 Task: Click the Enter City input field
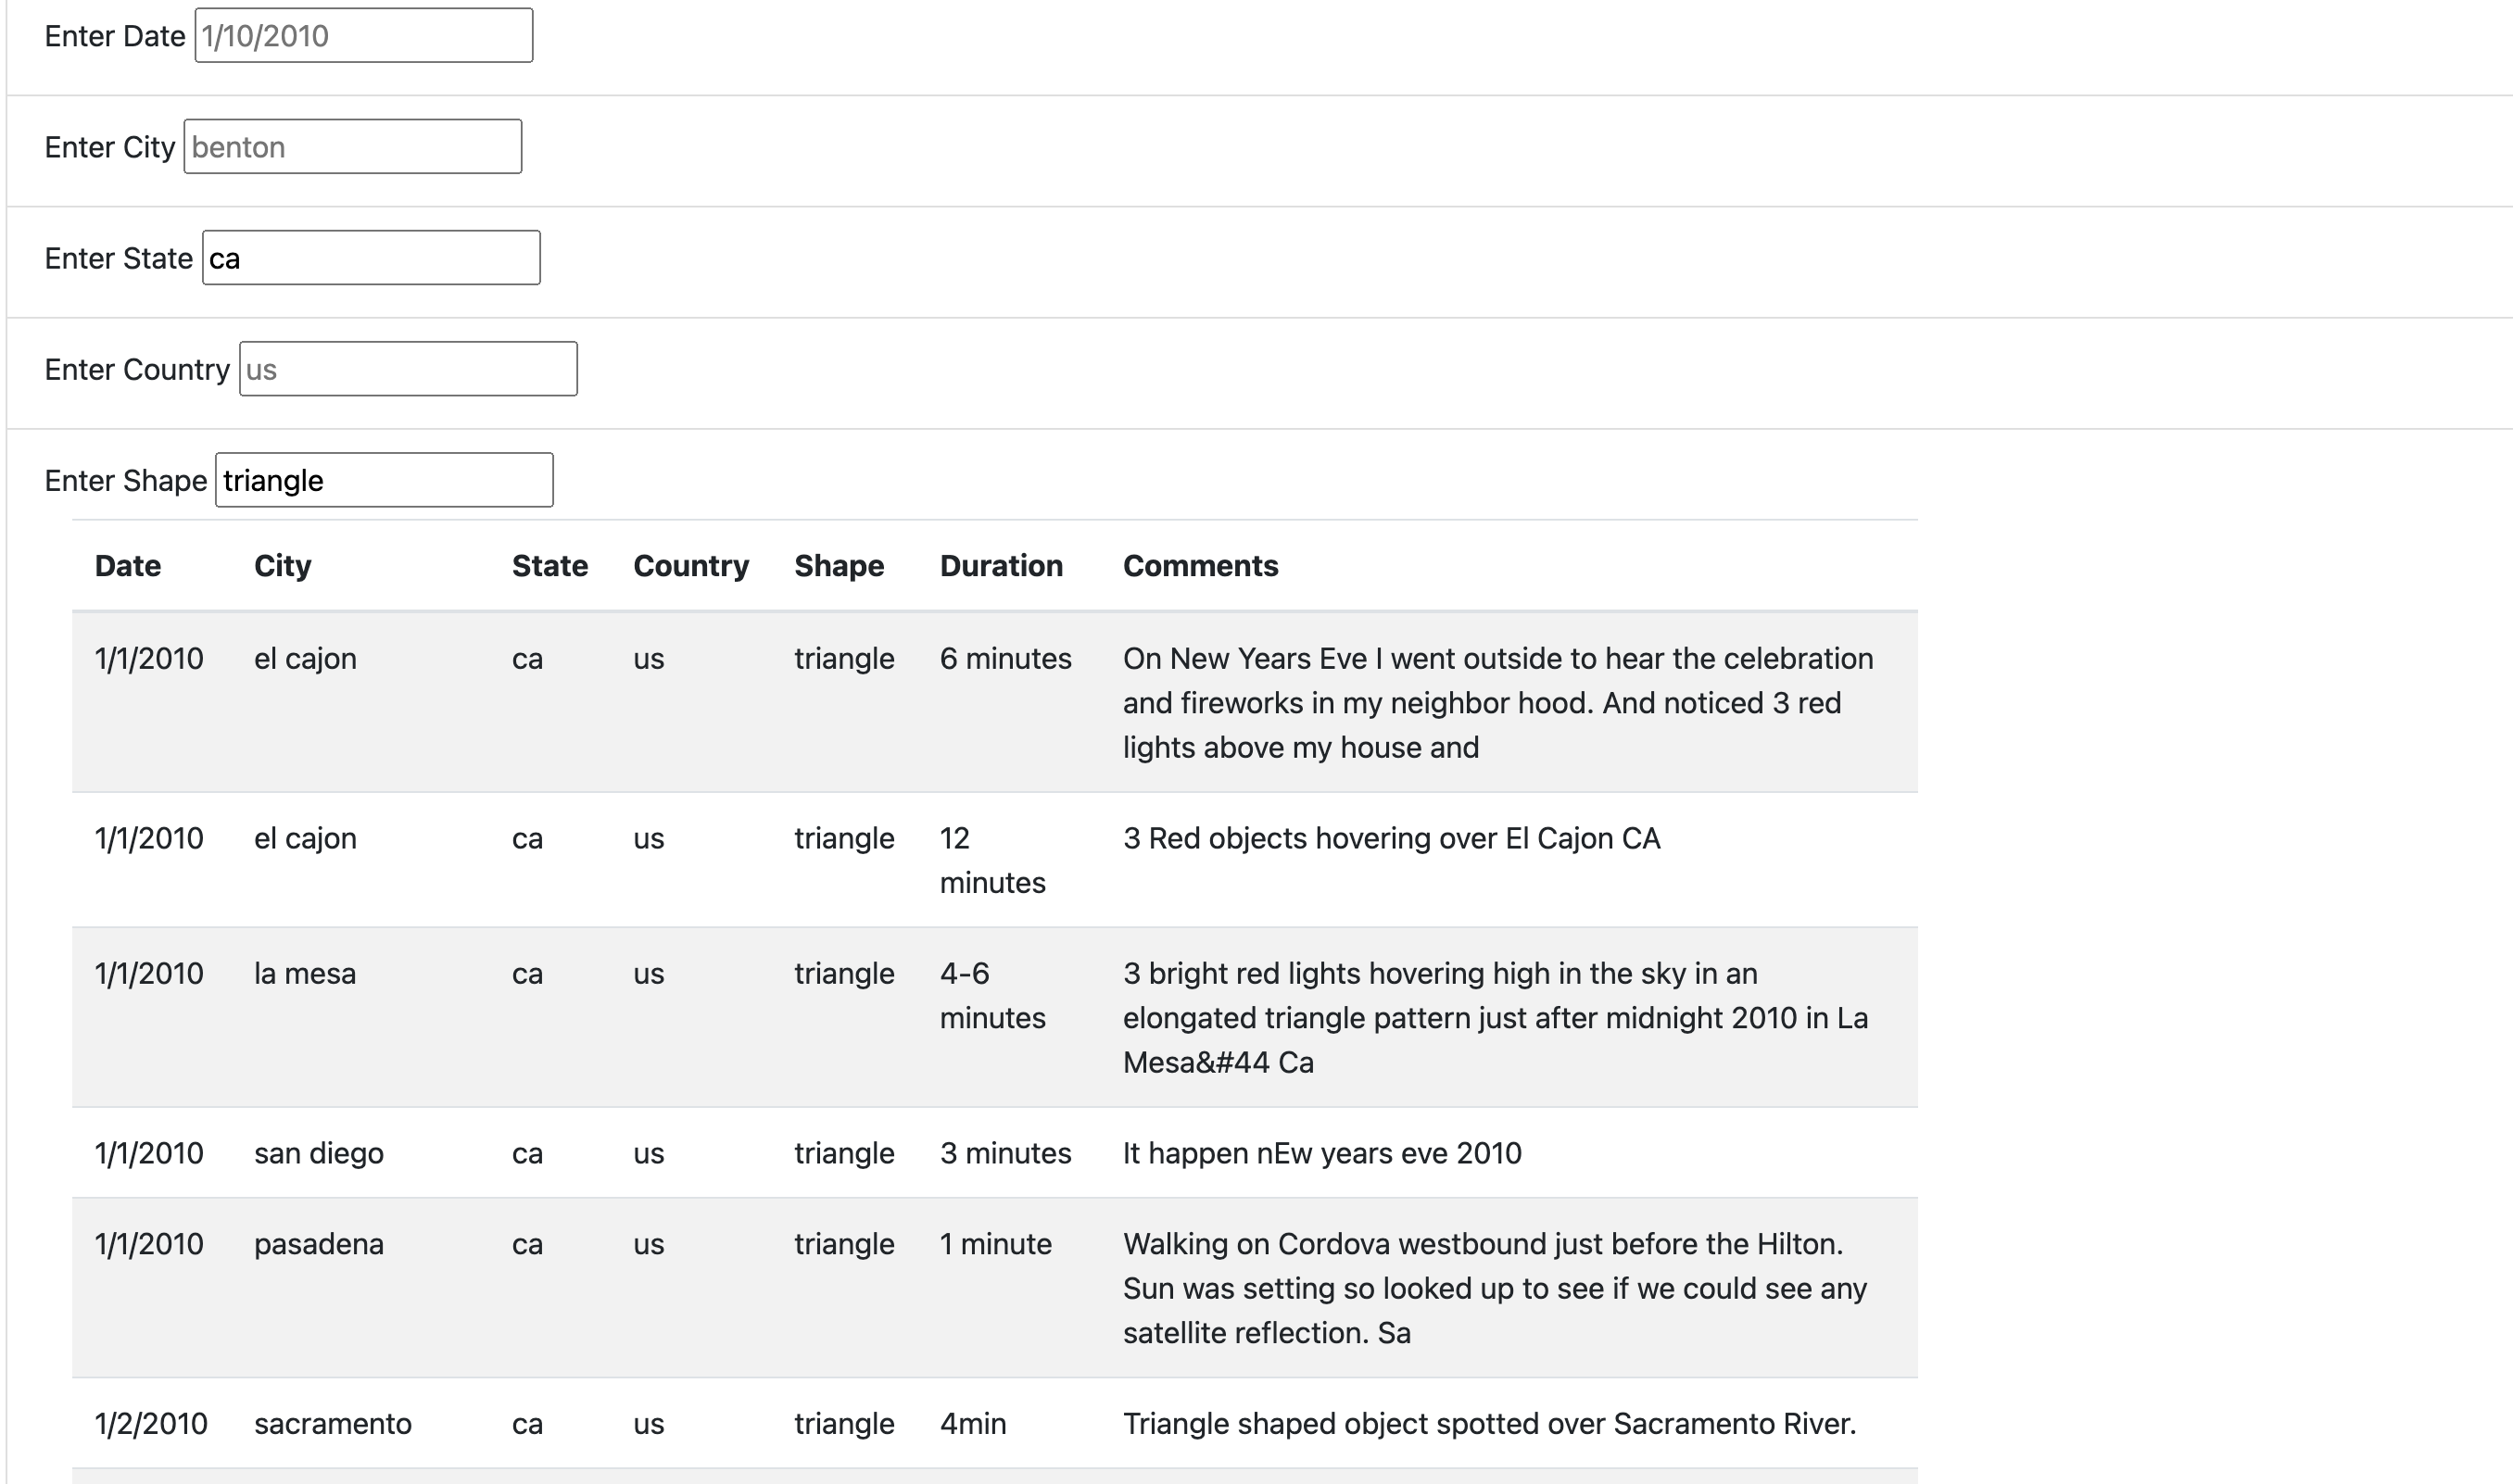pos(352,147)
